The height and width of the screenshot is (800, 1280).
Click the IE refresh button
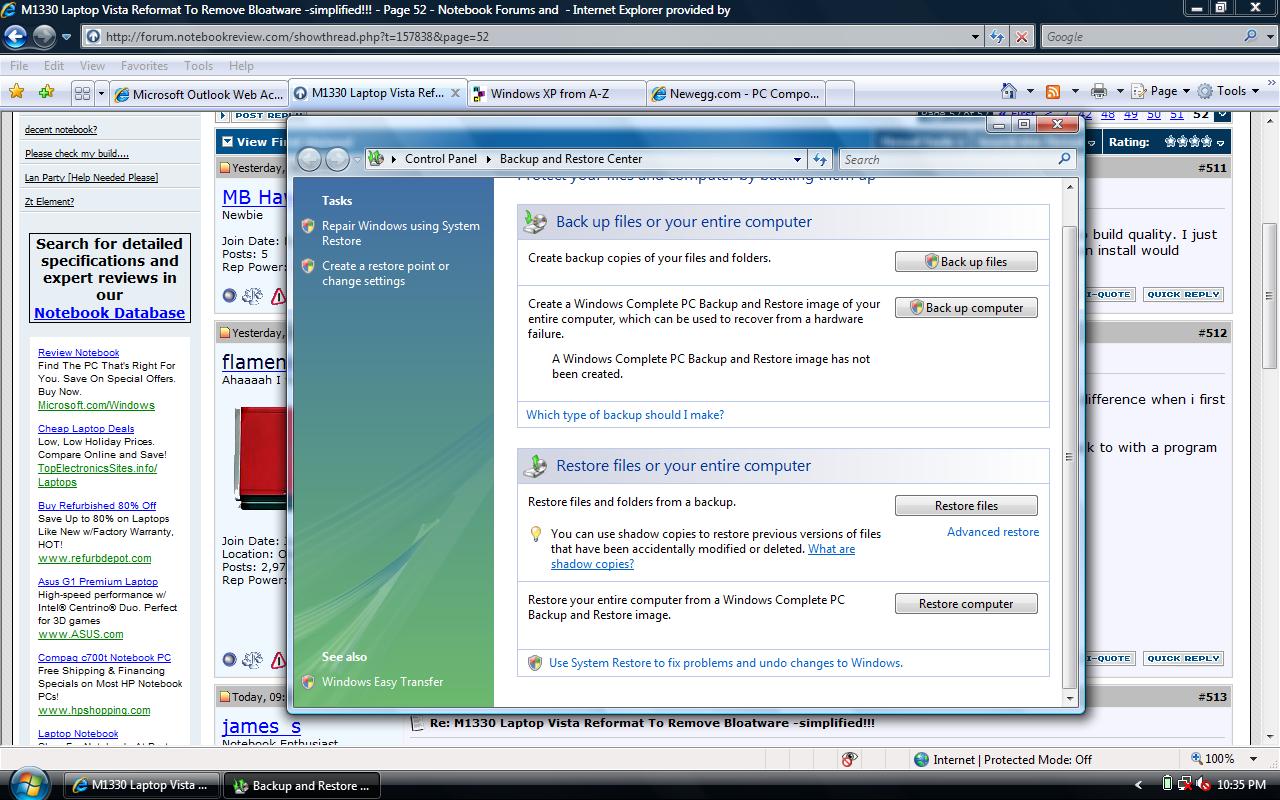click(x=997, y=37)
